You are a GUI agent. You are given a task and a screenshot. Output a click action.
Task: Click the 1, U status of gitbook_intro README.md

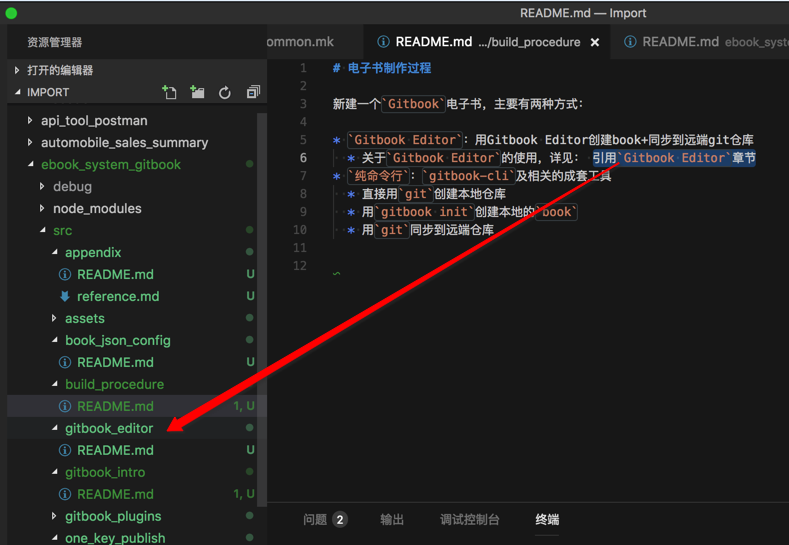(x=244, y=494)
